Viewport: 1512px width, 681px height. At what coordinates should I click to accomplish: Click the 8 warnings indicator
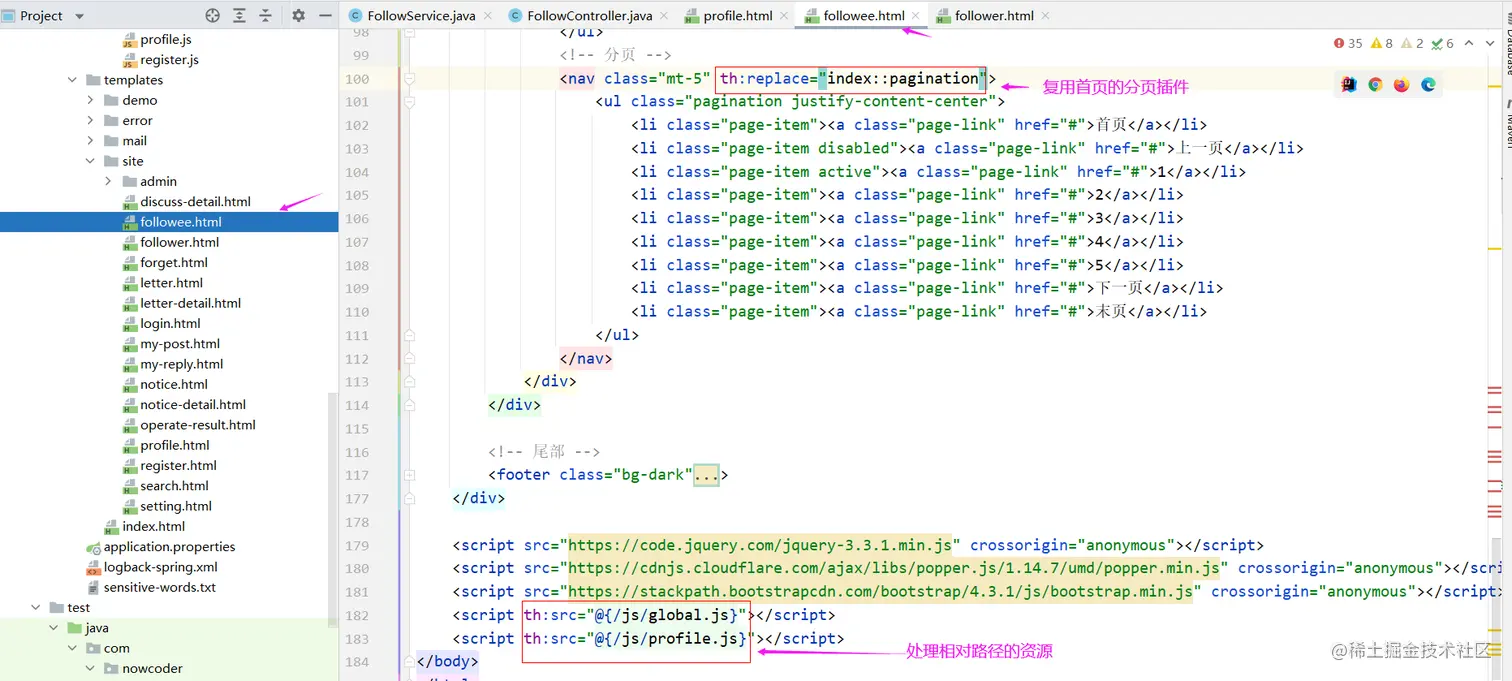pyautogui.click(x=1382, y=43)
